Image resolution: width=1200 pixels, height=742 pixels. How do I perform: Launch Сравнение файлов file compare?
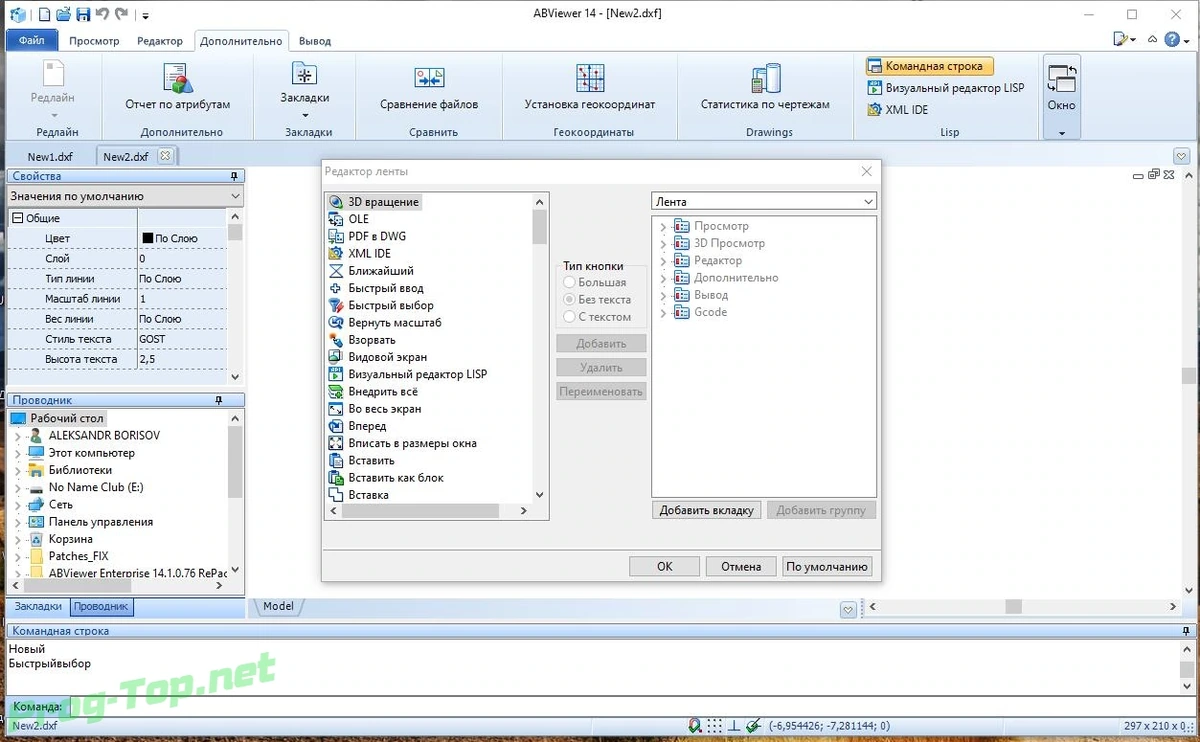tap(429, 87)
